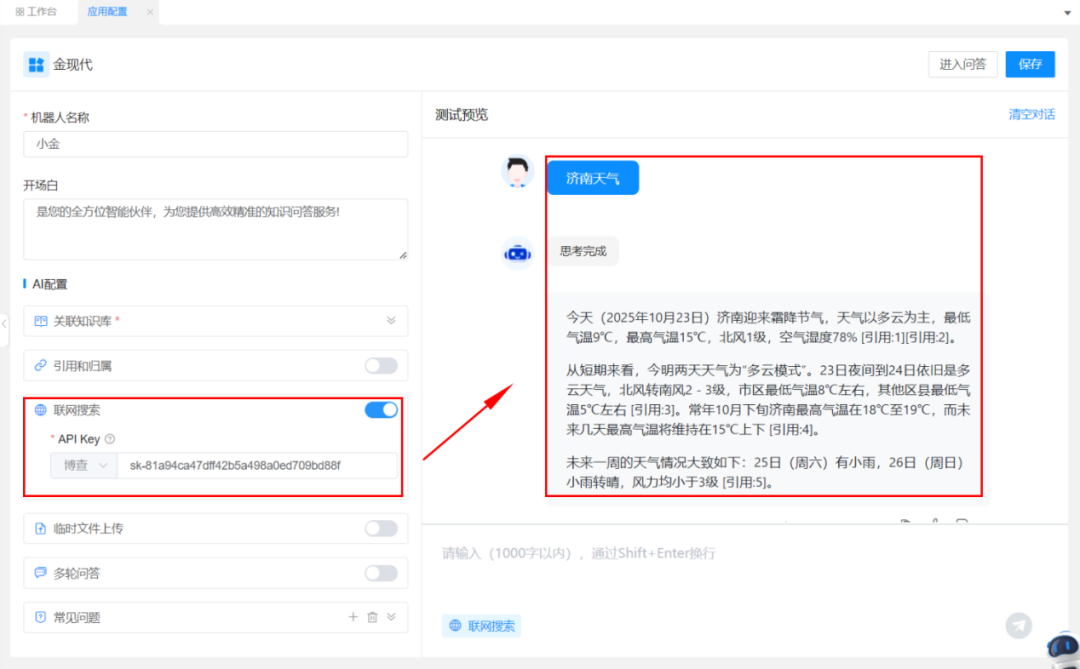Viewport: 1080px width, 669px height.
Task: Expand the 关联知识库 section chevron
Action: (393, 321)
